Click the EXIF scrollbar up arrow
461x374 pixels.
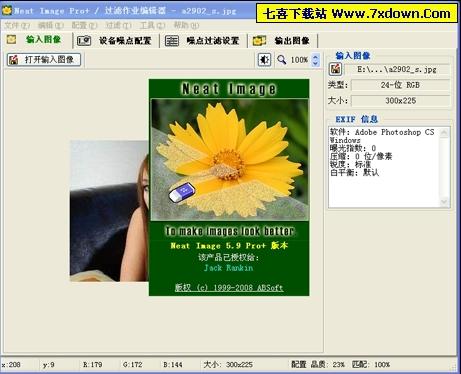(x=444, y=132)
